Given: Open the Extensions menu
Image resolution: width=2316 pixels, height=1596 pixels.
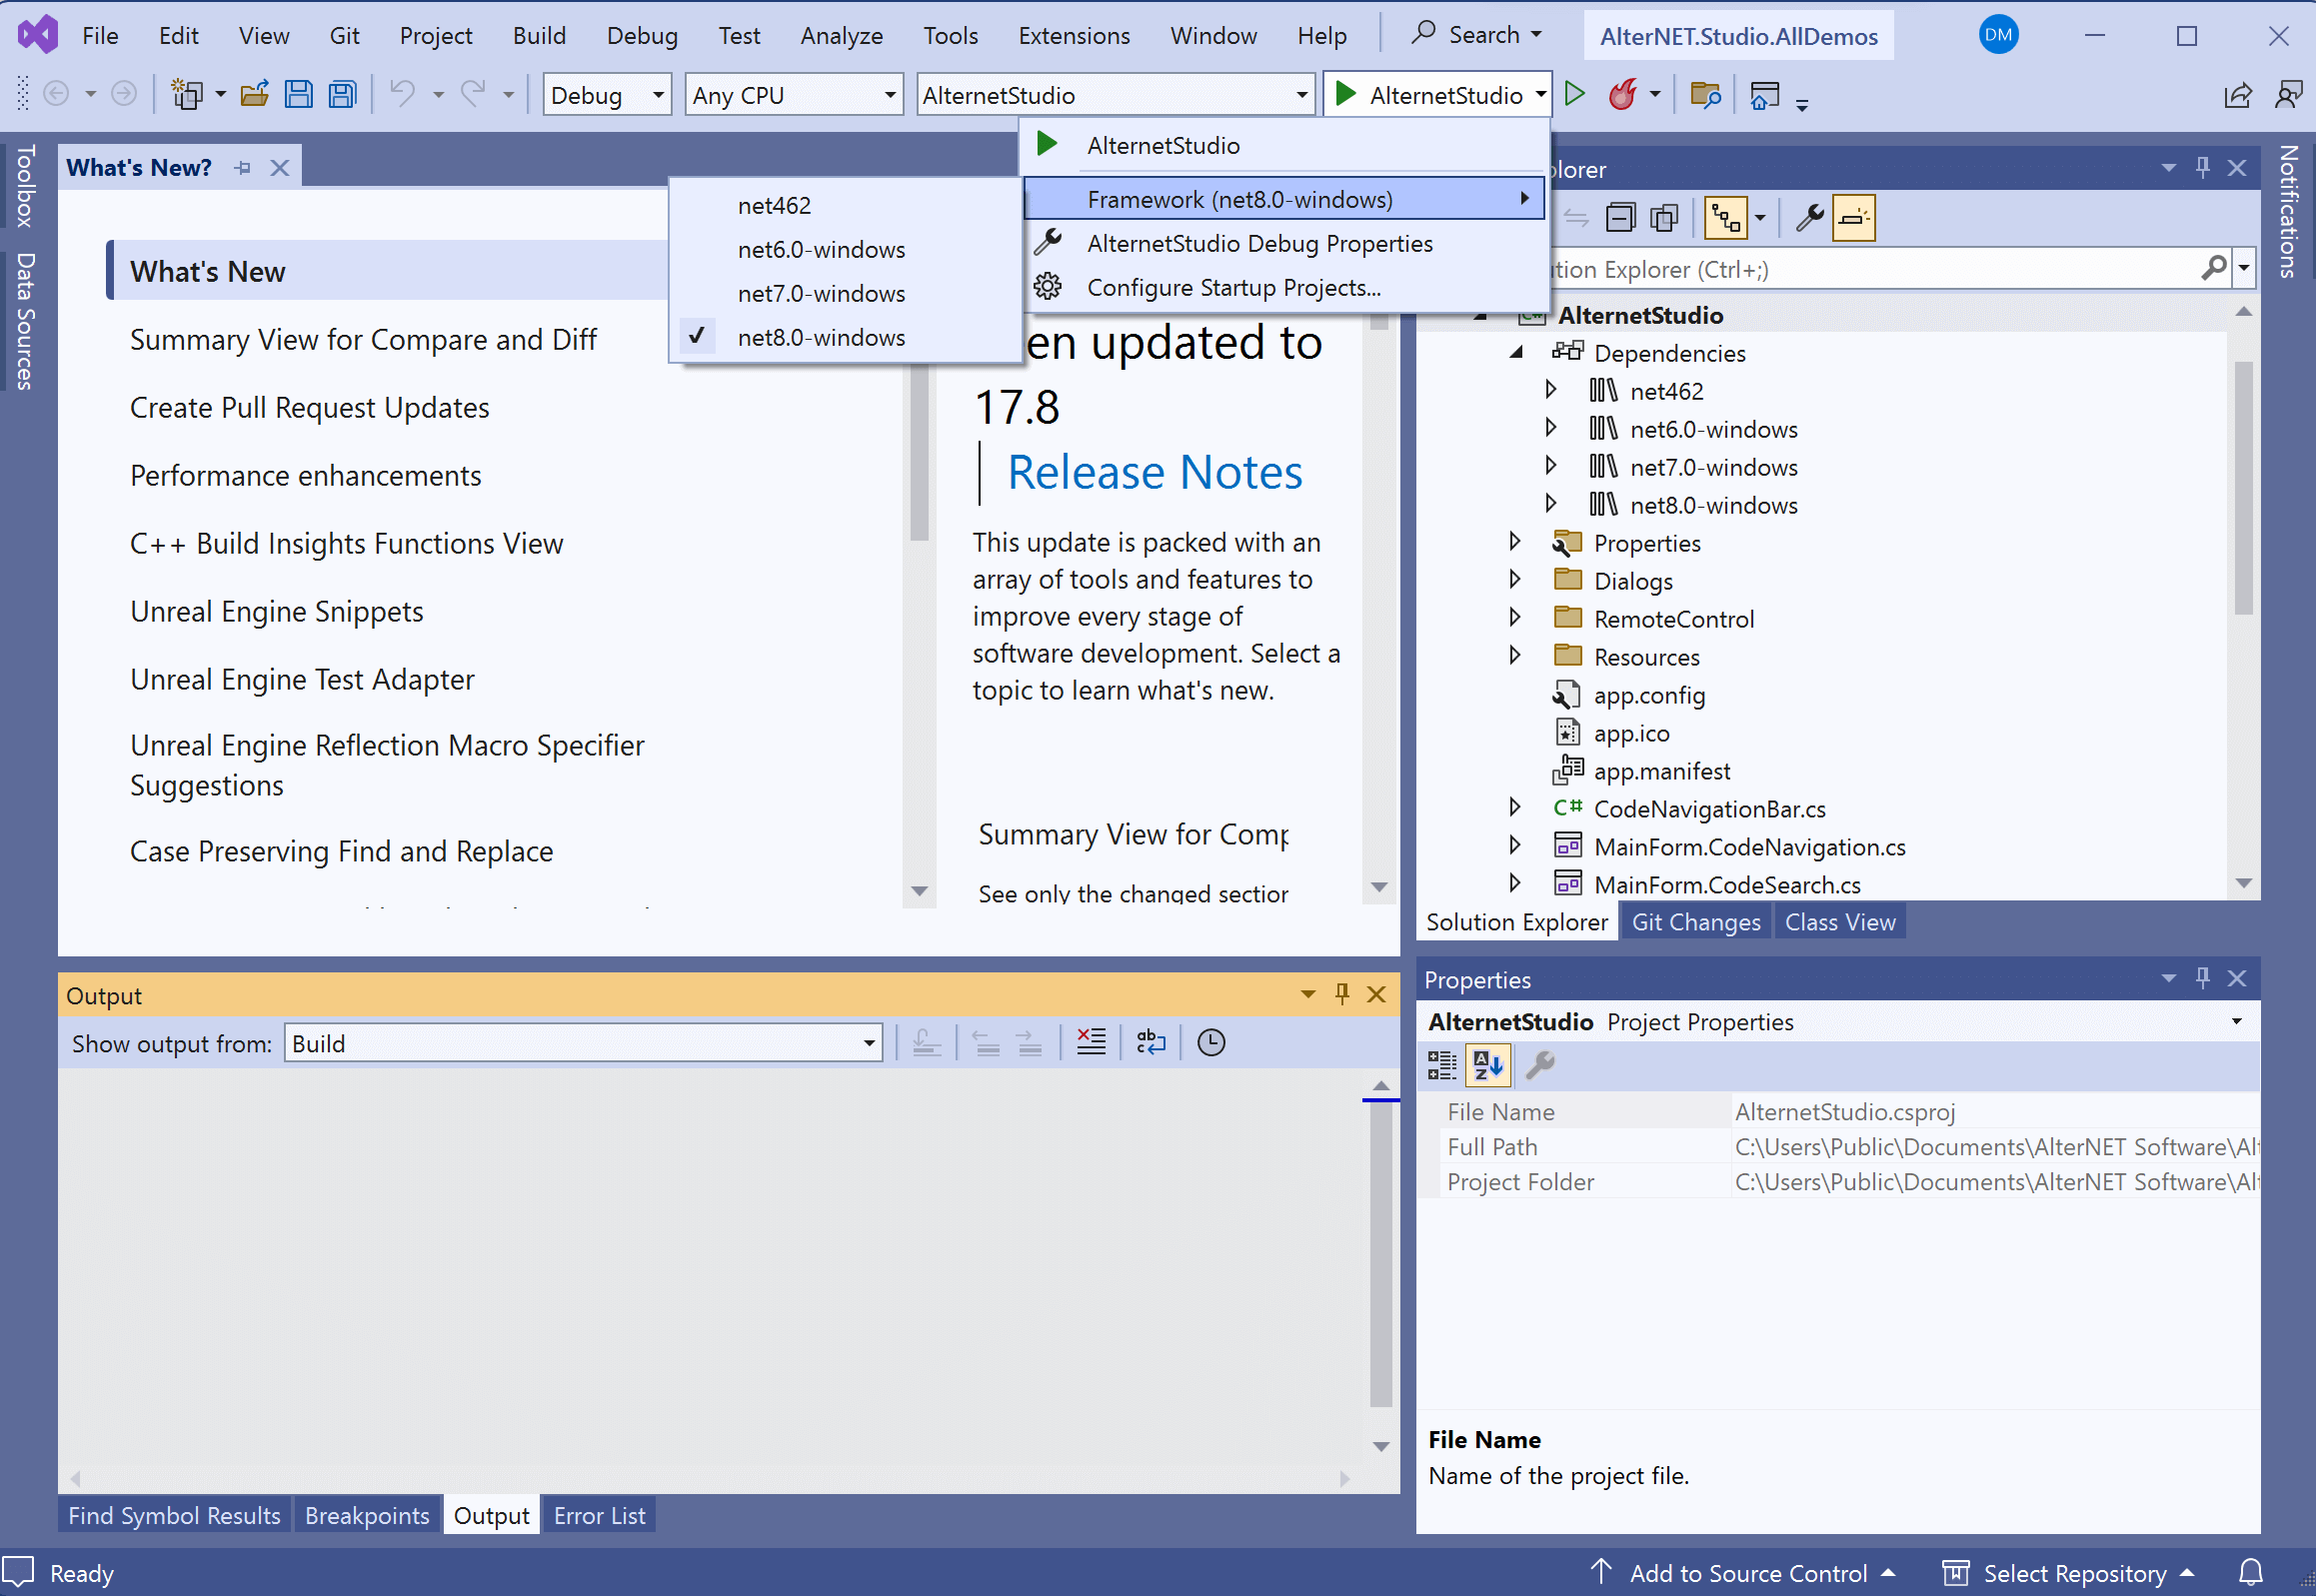Looking at the screenshot, I should (x=1073, y=35).
